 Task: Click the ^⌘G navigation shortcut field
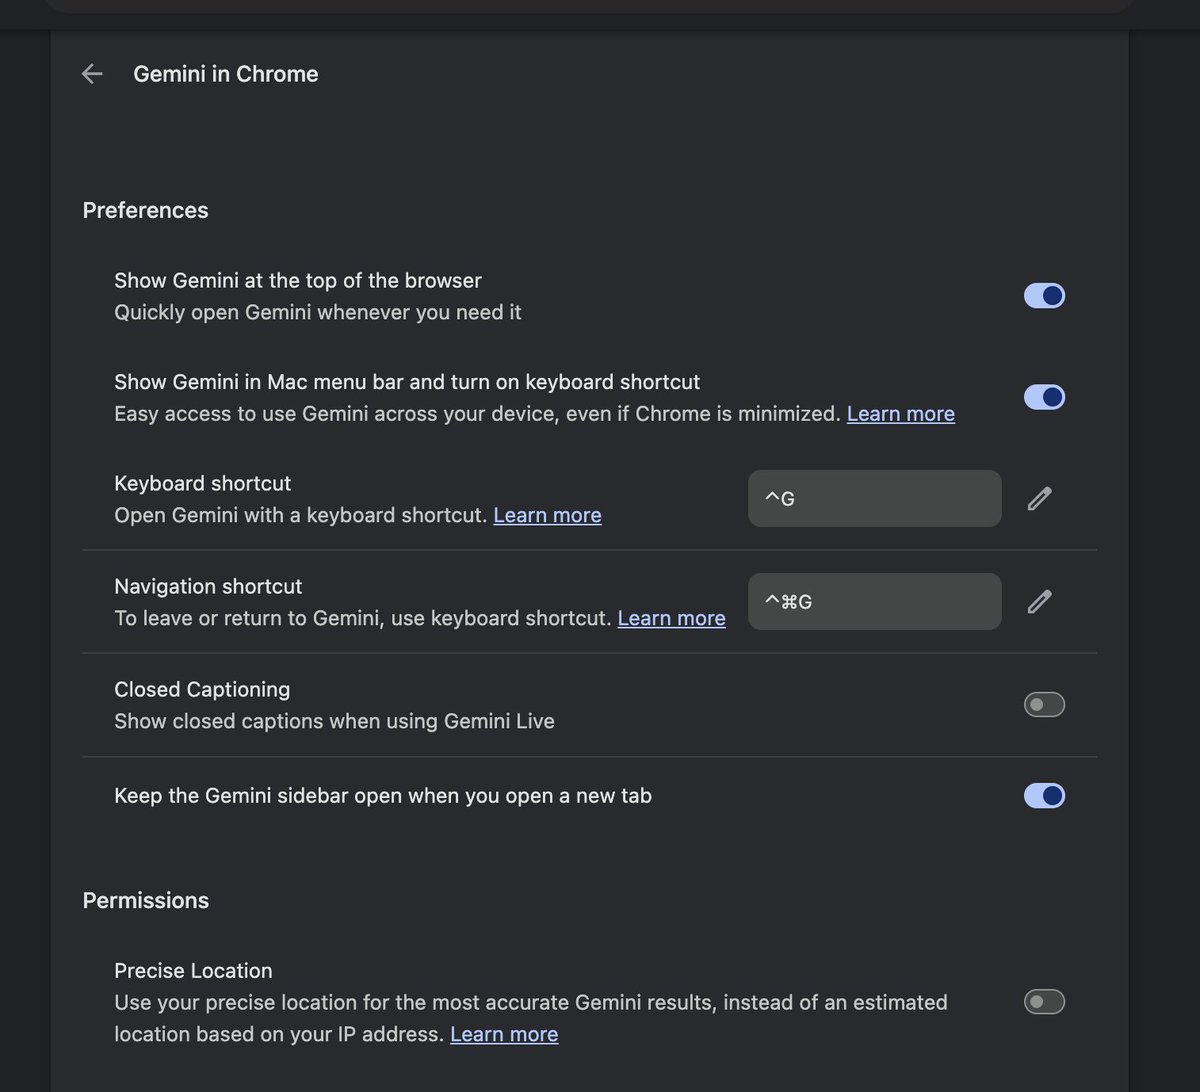pos(875,601)
